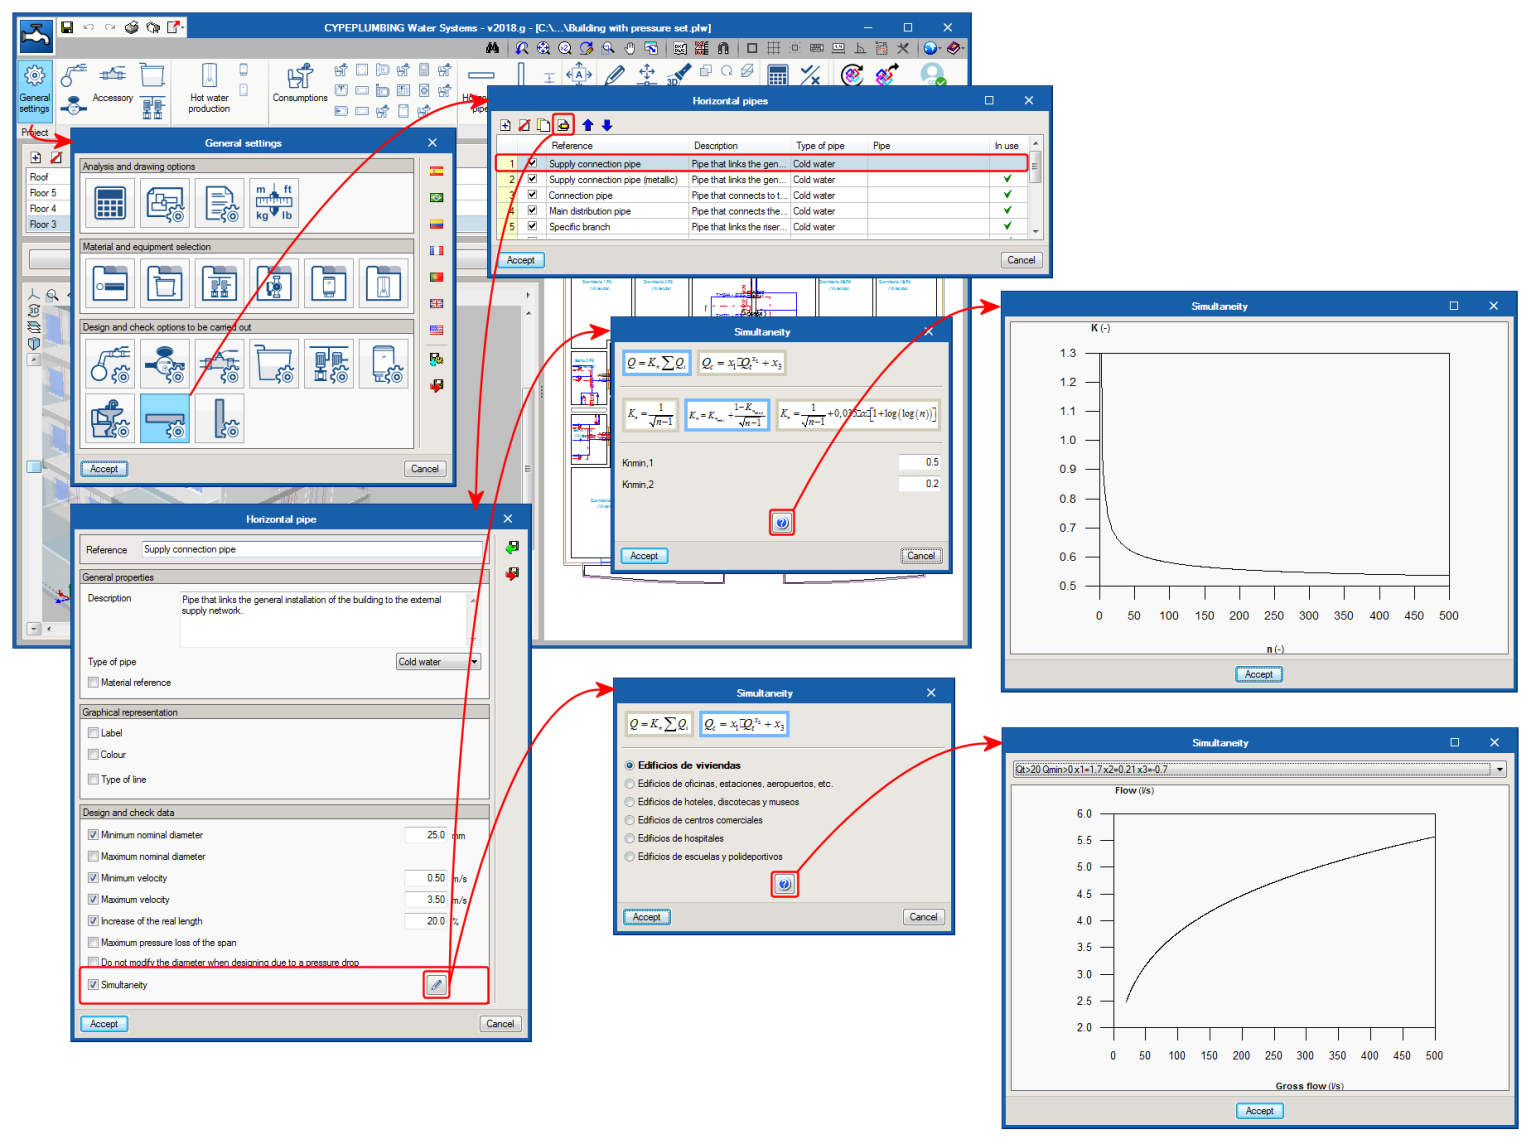Select the Edificios de hospitales radio button
This screenshot has width=1536, height=1144.
coord(629,838)
